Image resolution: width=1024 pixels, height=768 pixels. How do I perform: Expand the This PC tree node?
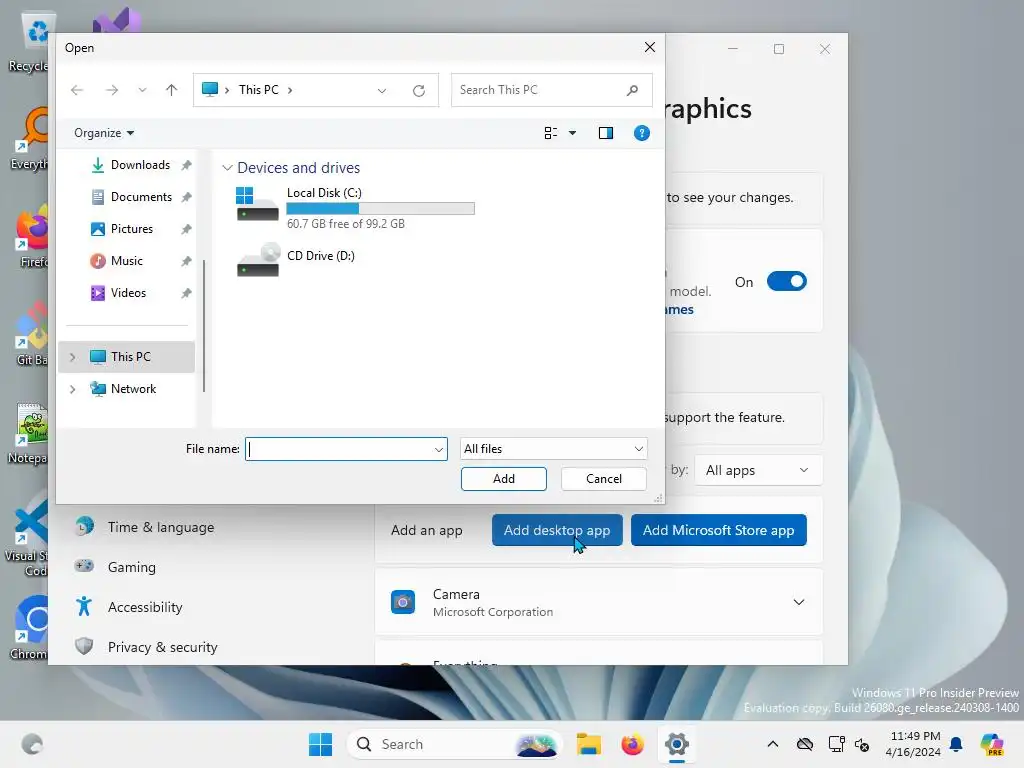[x=72, y=357]
